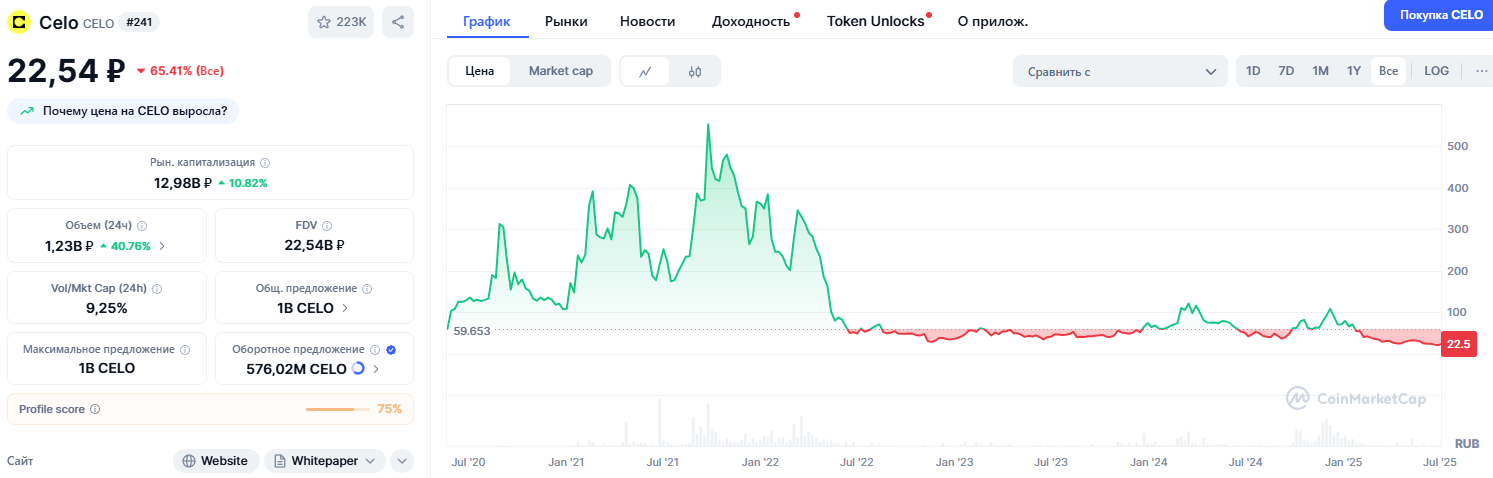Open the О прилож. tab
This screenshot has height=478, width=1493.
pyautogui.click(x=993, y=21)
